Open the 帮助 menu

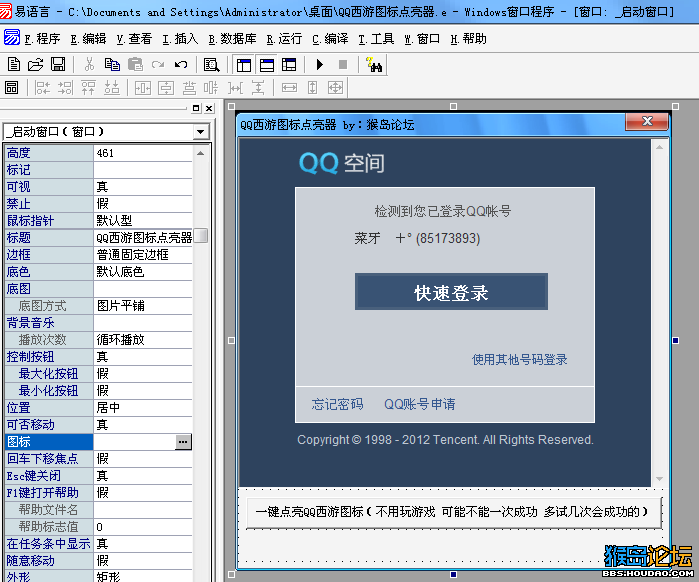(x=468, y=39)
